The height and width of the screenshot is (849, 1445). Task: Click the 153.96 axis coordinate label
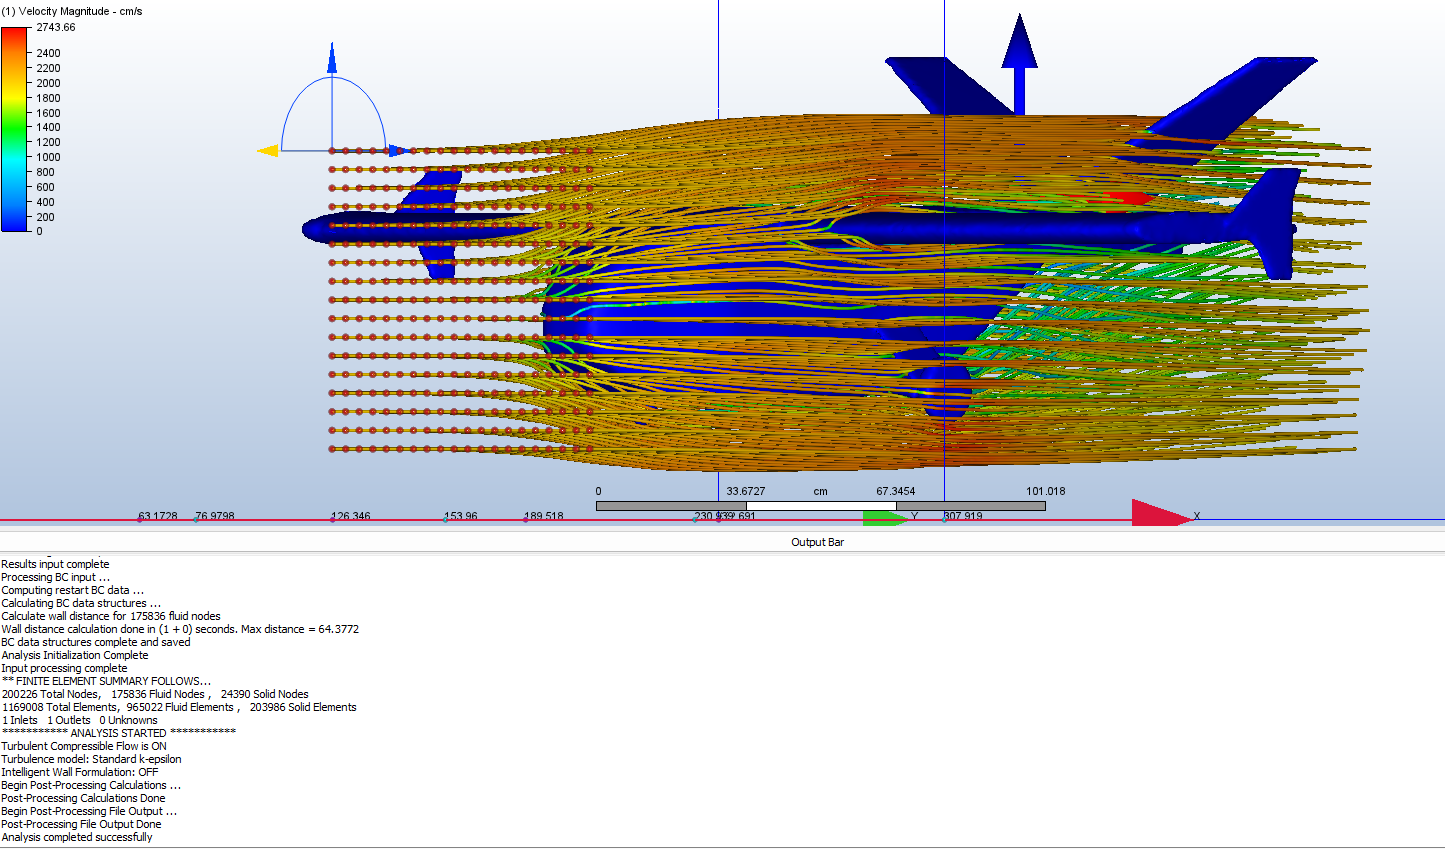(461, 516)
